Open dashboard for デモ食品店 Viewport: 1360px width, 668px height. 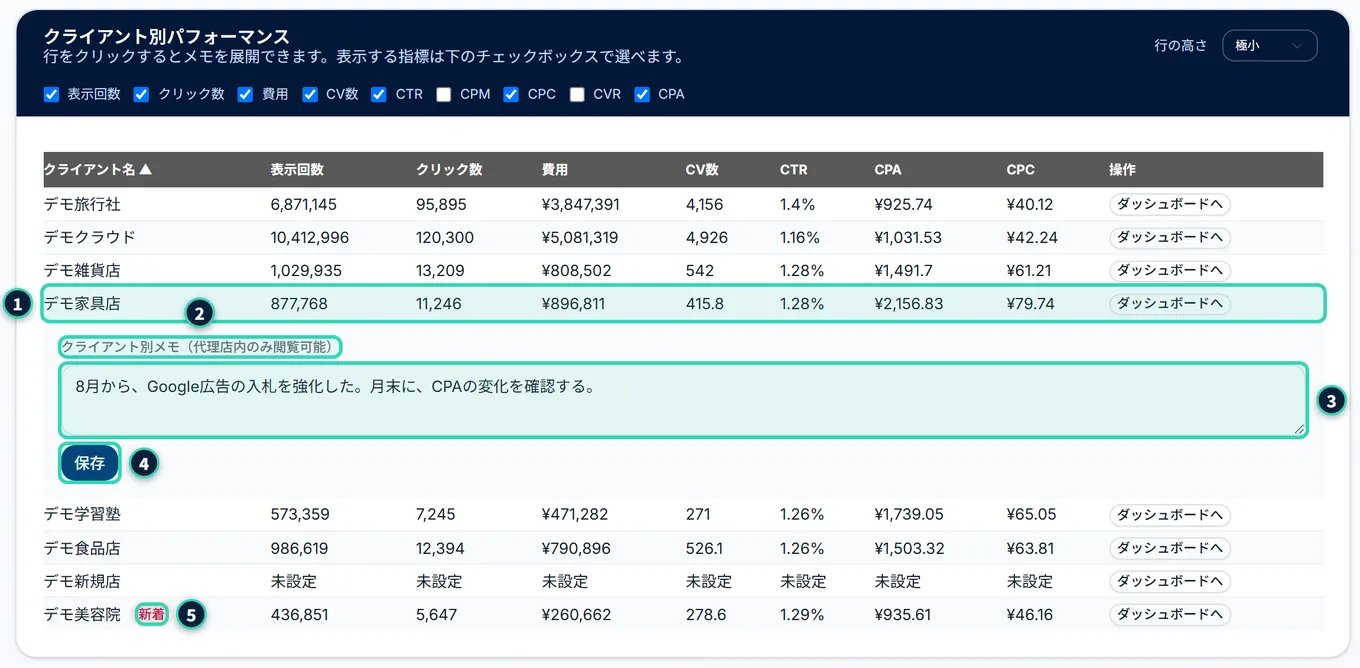pos(1170,548)
